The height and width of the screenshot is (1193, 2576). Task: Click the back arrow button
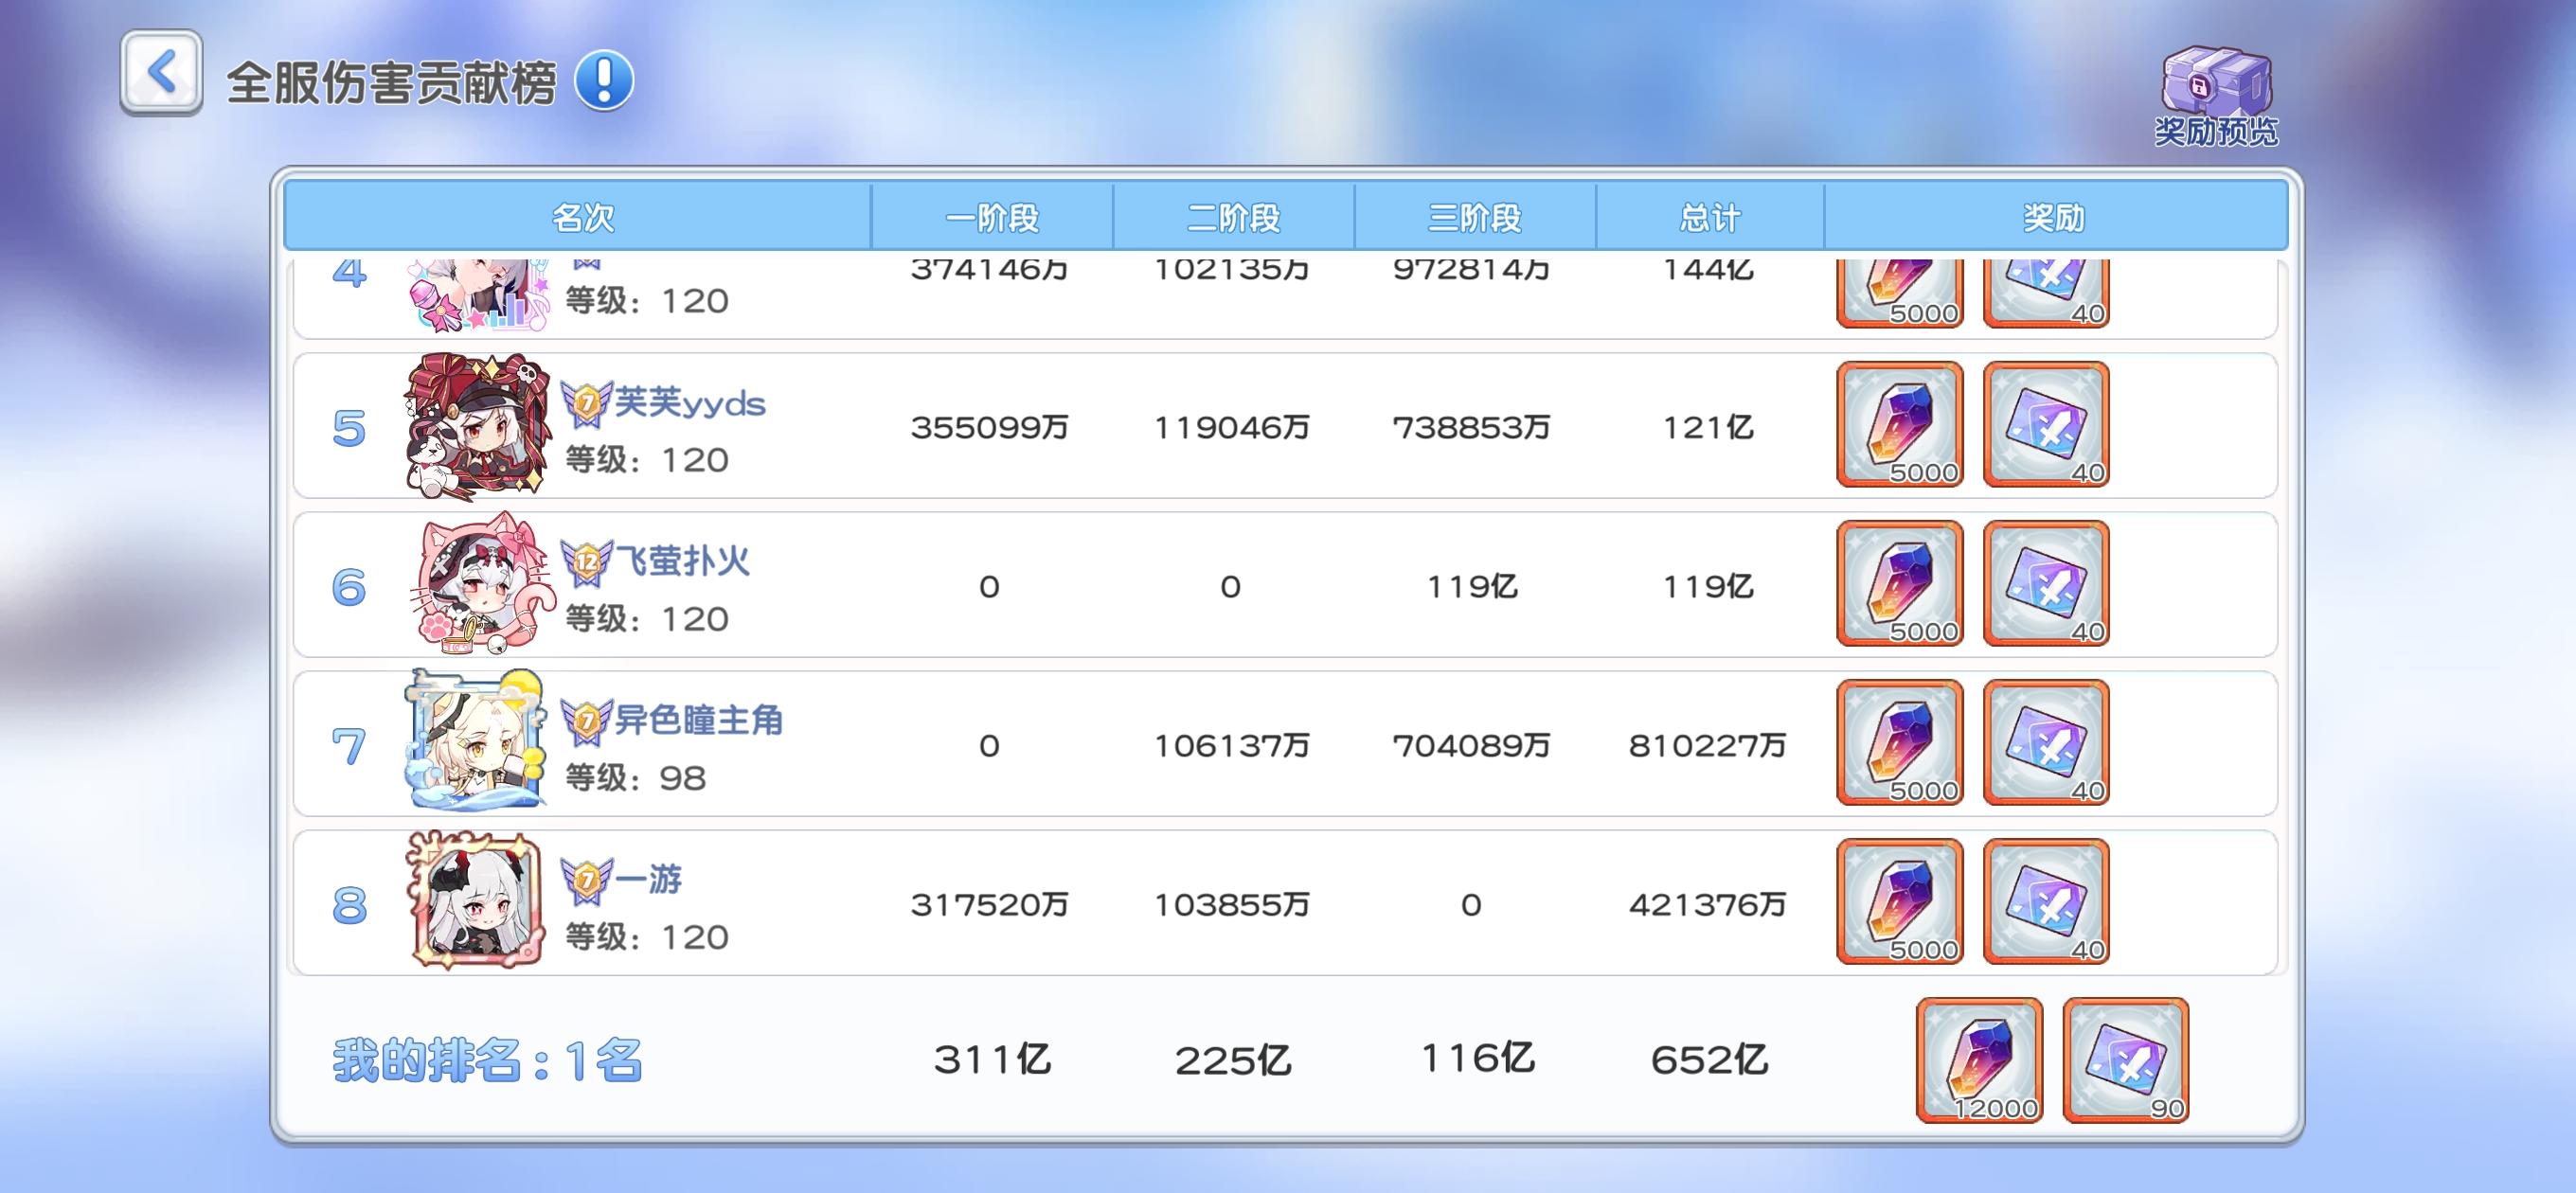coord(161,73)
